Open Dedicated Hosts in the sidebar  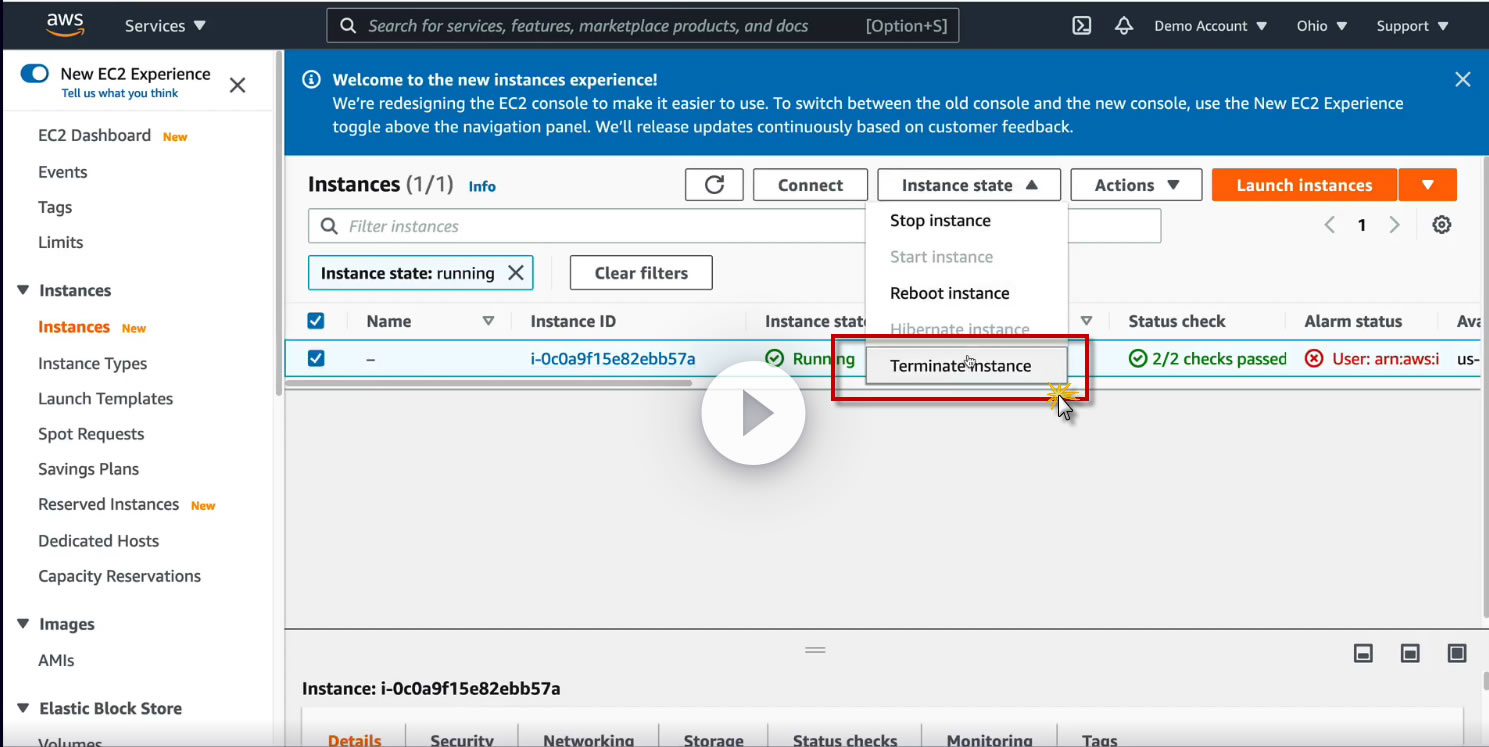pos(98,541)
